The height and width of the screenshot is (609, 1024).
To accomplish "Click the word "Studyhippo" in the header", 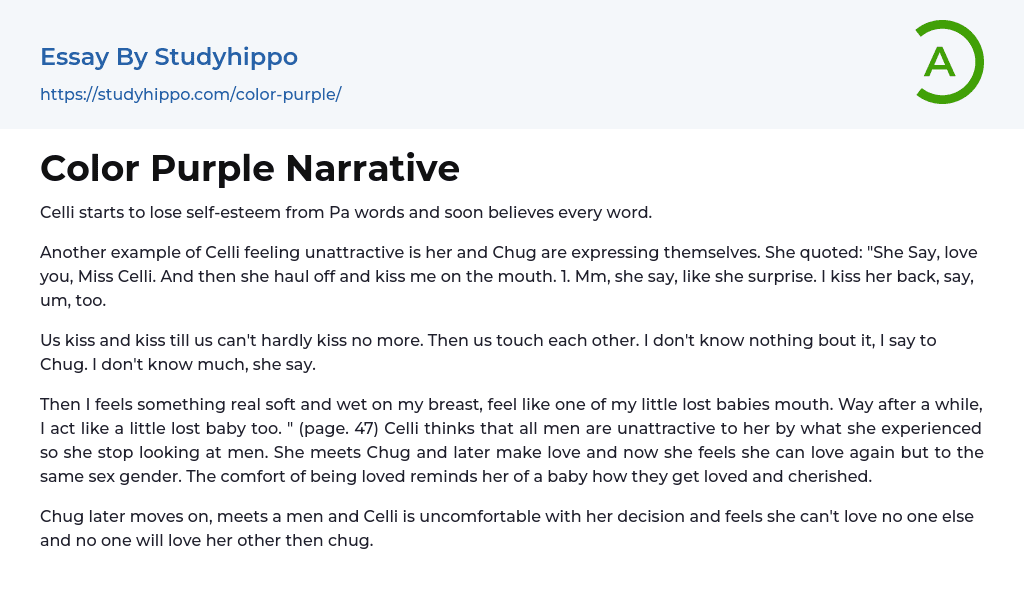I will 226,57.
